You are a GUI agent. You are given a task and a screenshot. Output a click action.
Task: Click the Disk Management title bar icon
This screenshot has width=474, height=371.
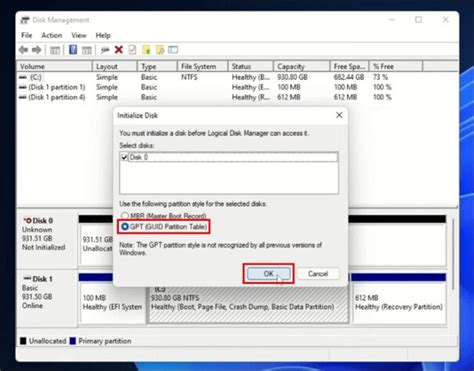(x=25, y=20)
